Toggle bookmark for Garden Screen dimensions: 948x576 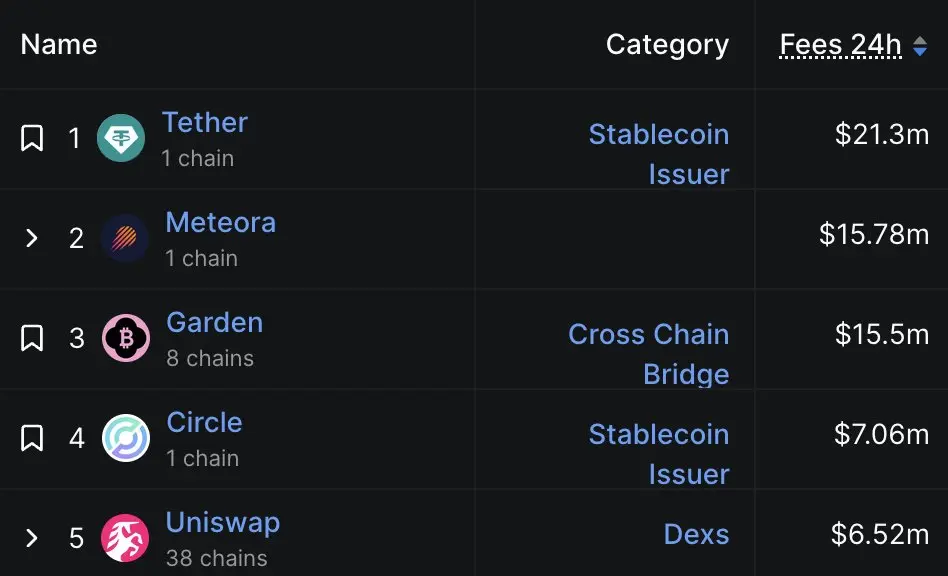[x=32, y=338]
